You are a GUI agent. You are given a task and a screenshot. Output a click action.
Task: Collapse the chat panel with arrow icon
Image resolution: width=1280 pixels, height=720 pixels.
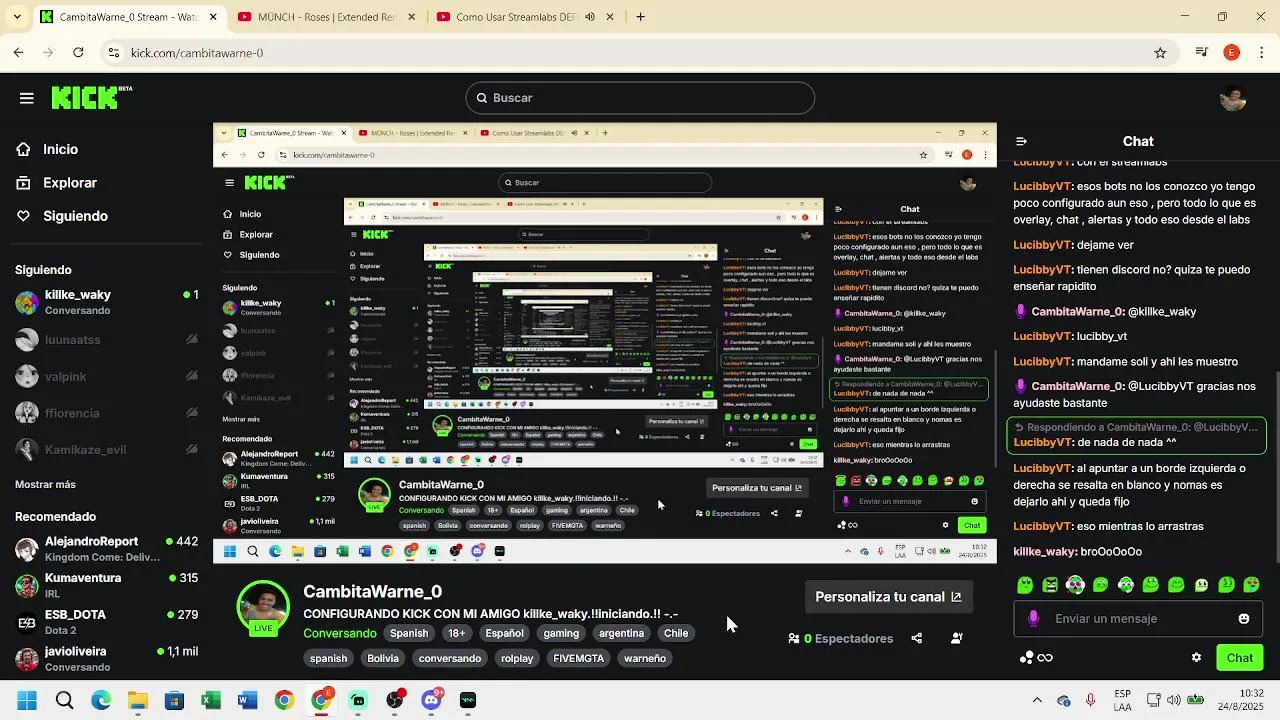click(x=1020, y=142)
